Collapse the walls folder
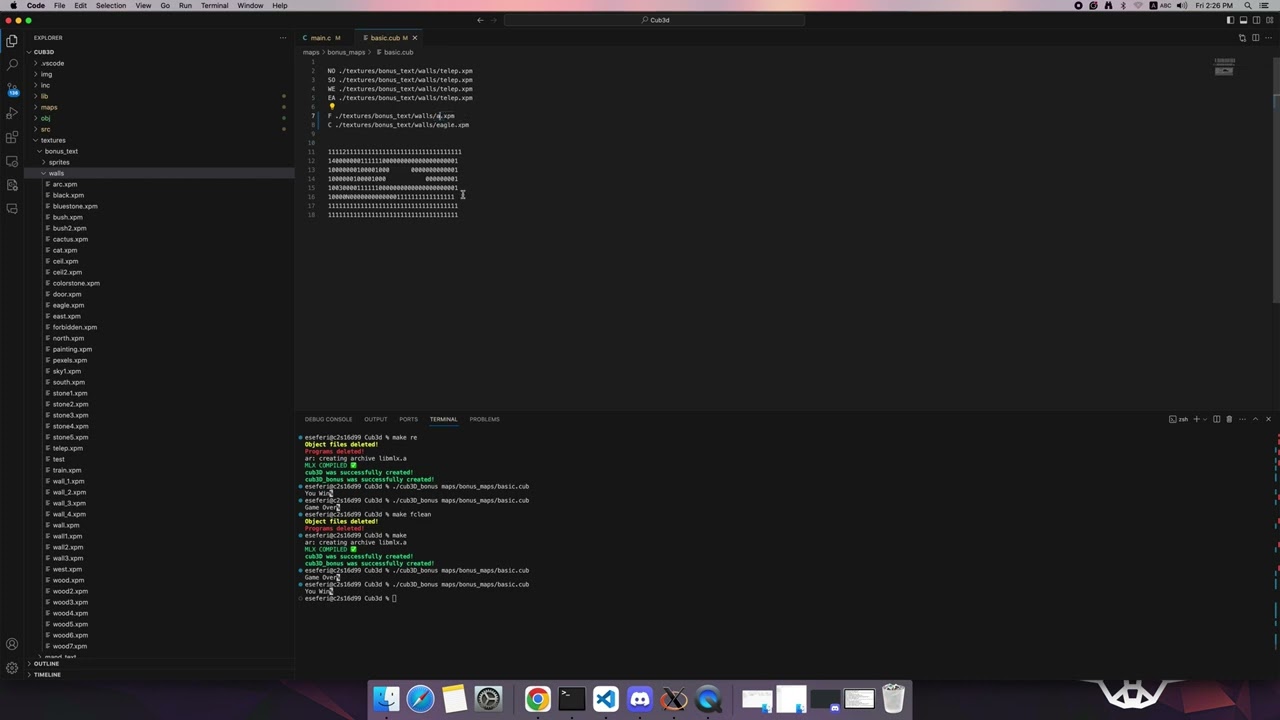Screen dimensions: 1280x720 coord(159,173)
